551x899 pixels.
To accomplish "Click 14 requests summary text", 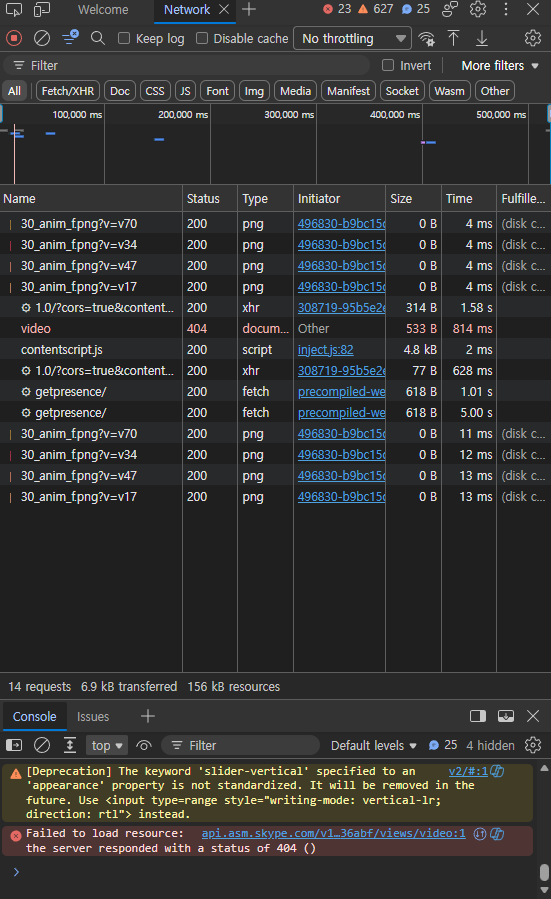I will [x=40, y=686].
